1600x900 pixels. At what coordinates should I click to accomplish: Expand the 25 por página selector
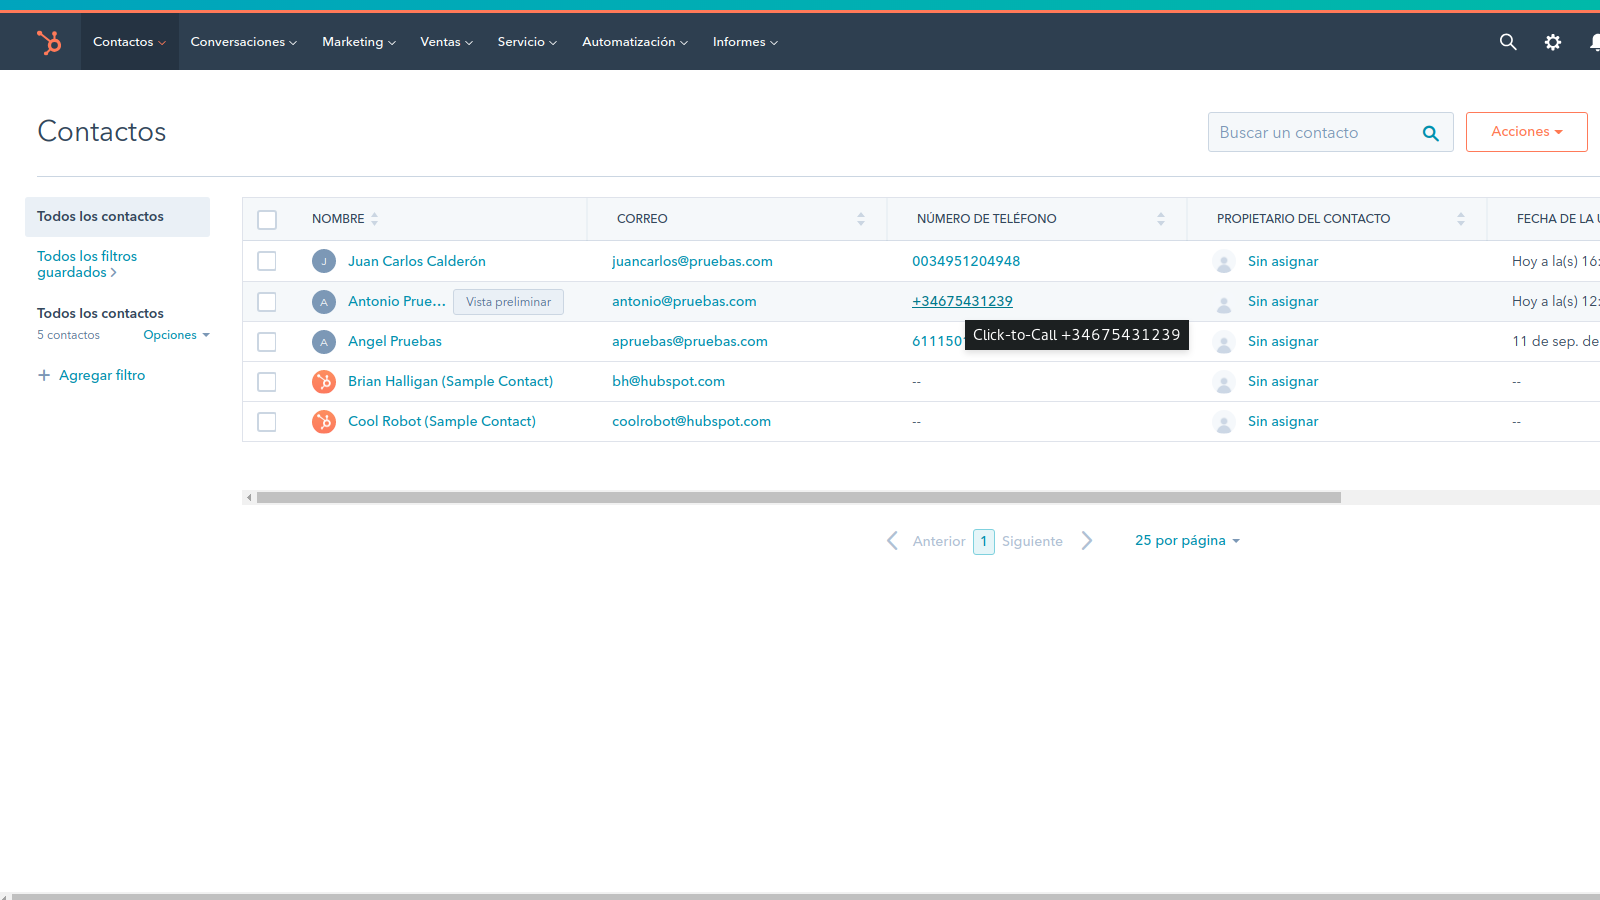click(1187, 541)
